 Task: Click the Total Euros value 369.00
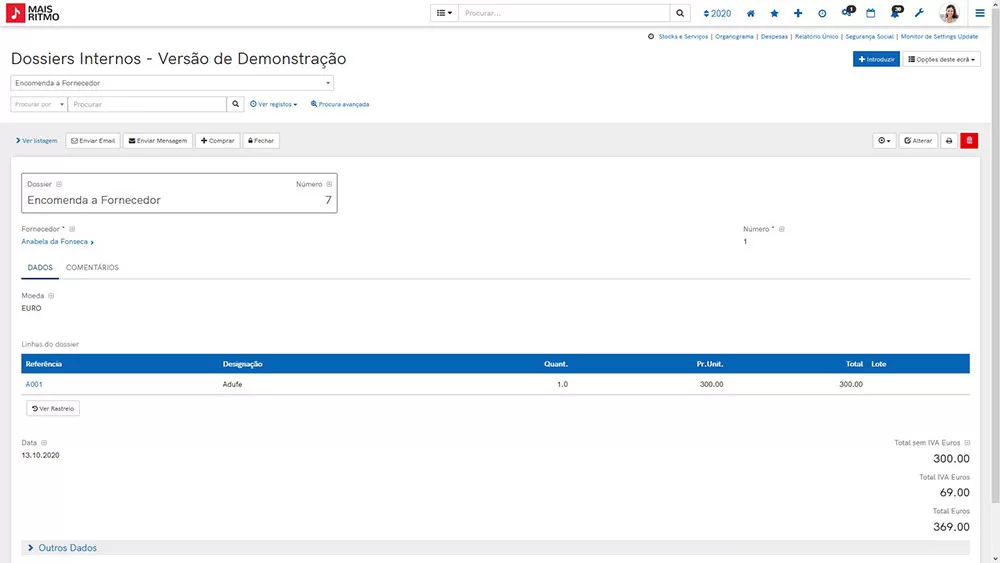[x=951, y=527]
